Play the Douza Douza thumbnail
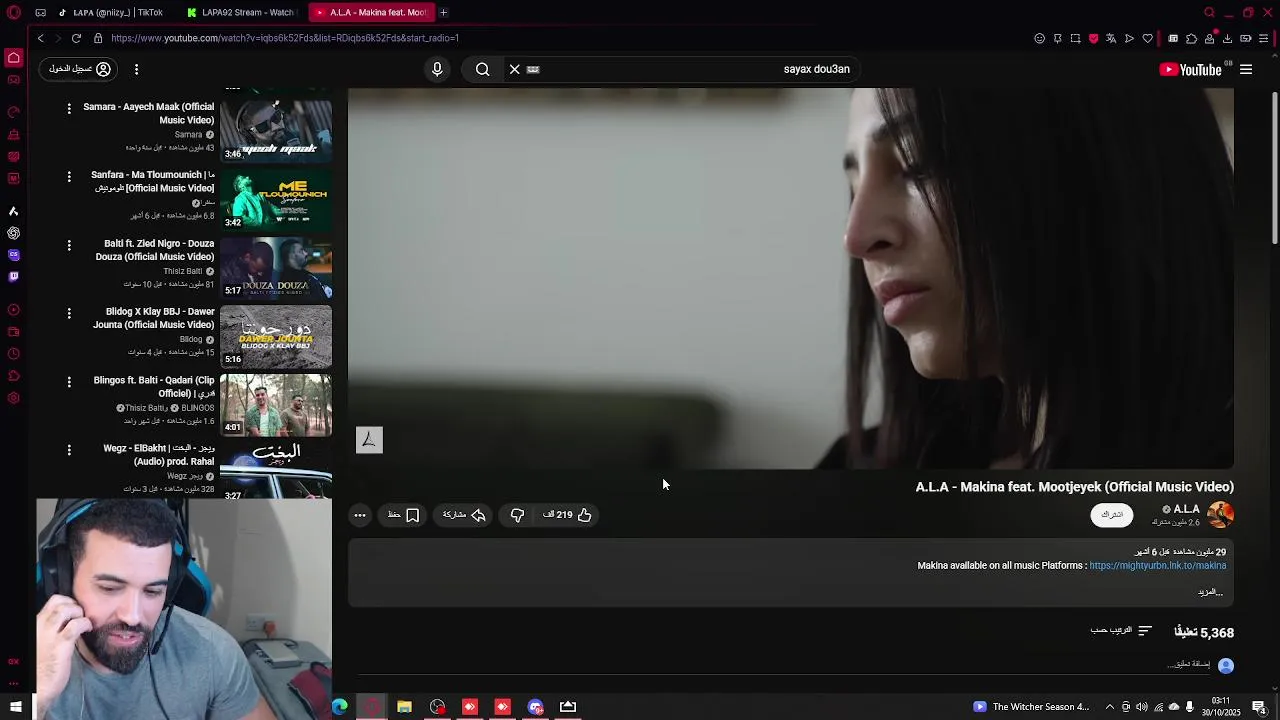Image resolution: width=1280 pixels, height=720 pixels. pyautogui.click(x=276, y=267)
